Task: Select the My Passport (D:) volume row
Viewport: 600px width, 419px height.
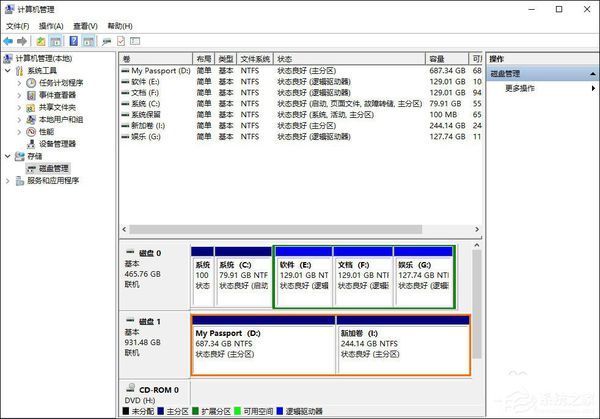Action: point(301,71)
